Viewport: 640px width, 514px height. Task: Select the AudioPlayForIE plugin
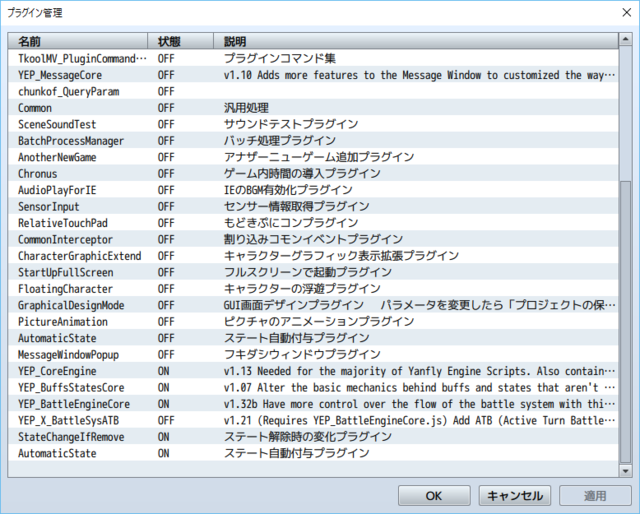tap(57, 190)
